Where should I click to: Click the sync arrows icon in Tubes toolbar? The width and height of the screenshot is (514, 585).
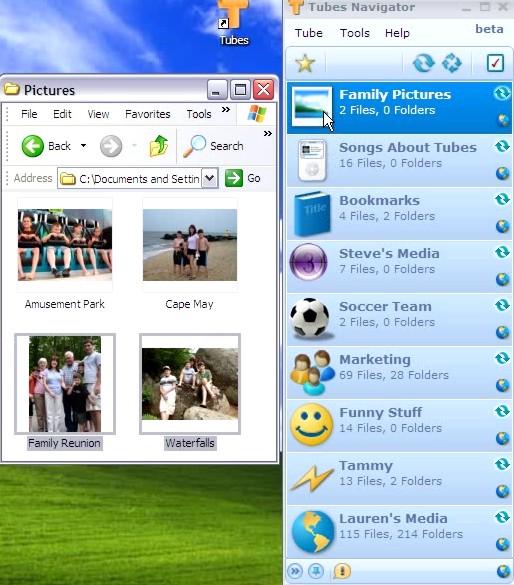[423, 63]
